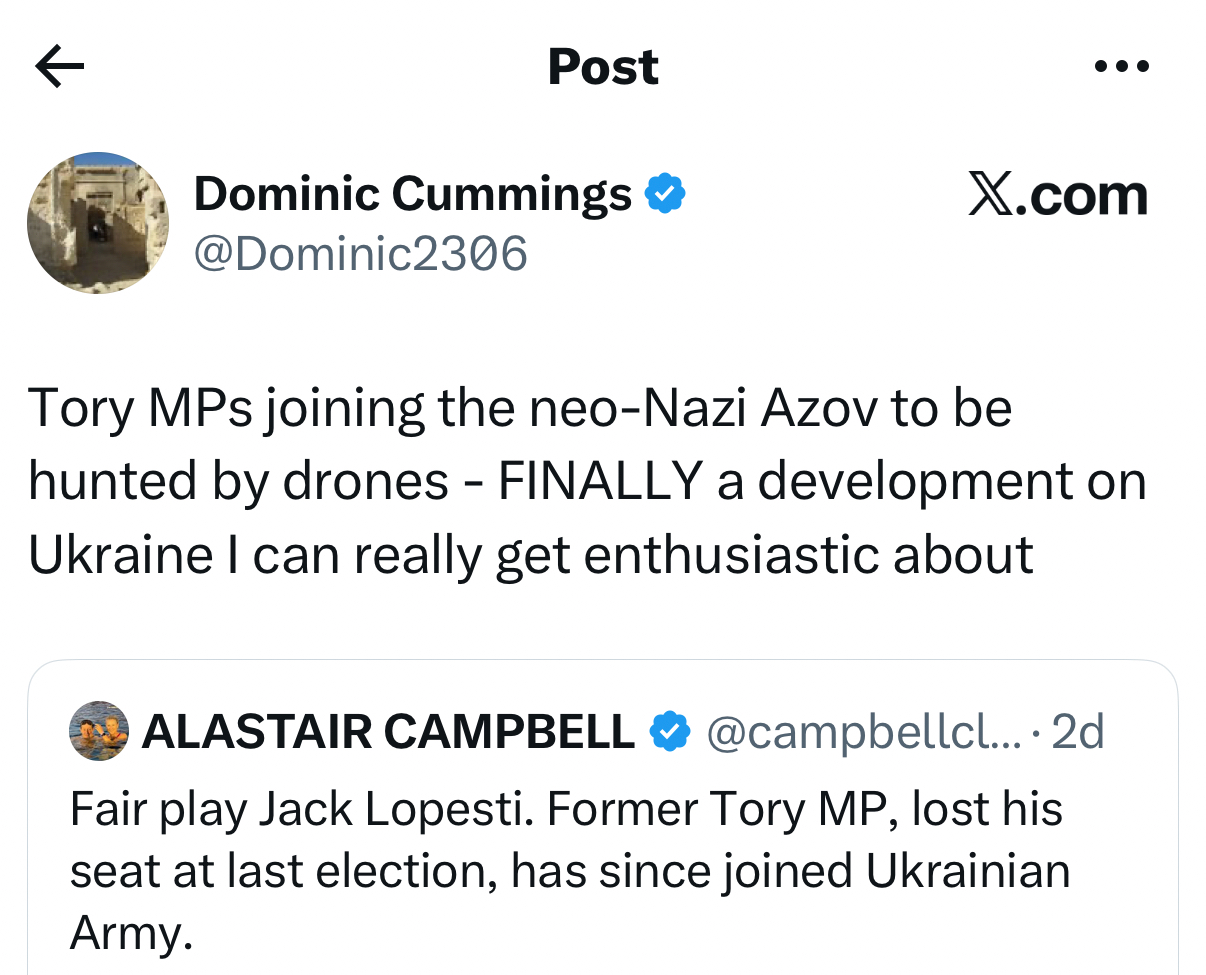Image resolution: width=1206 pixels, height=975 pixels.
Task: Open the @Dominic2306 handle link
Action: pyautogui.click(x=360, y=253)
